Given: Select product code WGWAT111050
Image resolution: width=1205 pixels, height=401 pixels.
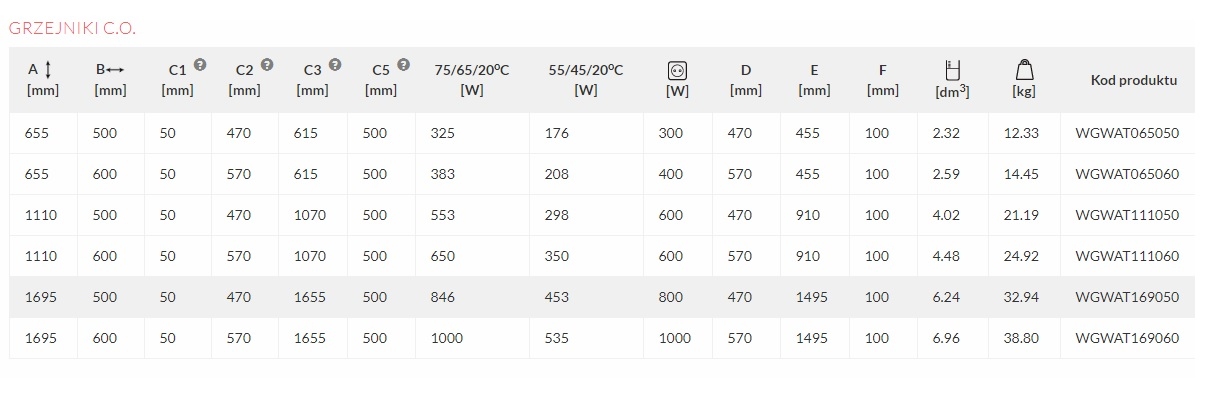Looking at the screenshot, I should point(1127,215).
